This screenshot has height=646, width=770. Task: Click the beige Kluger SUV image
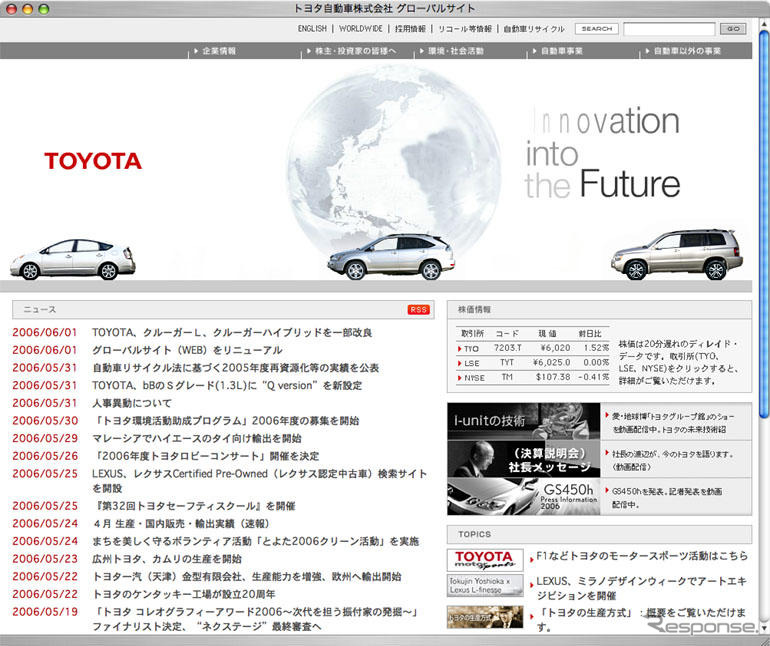(x=677, y=254)
